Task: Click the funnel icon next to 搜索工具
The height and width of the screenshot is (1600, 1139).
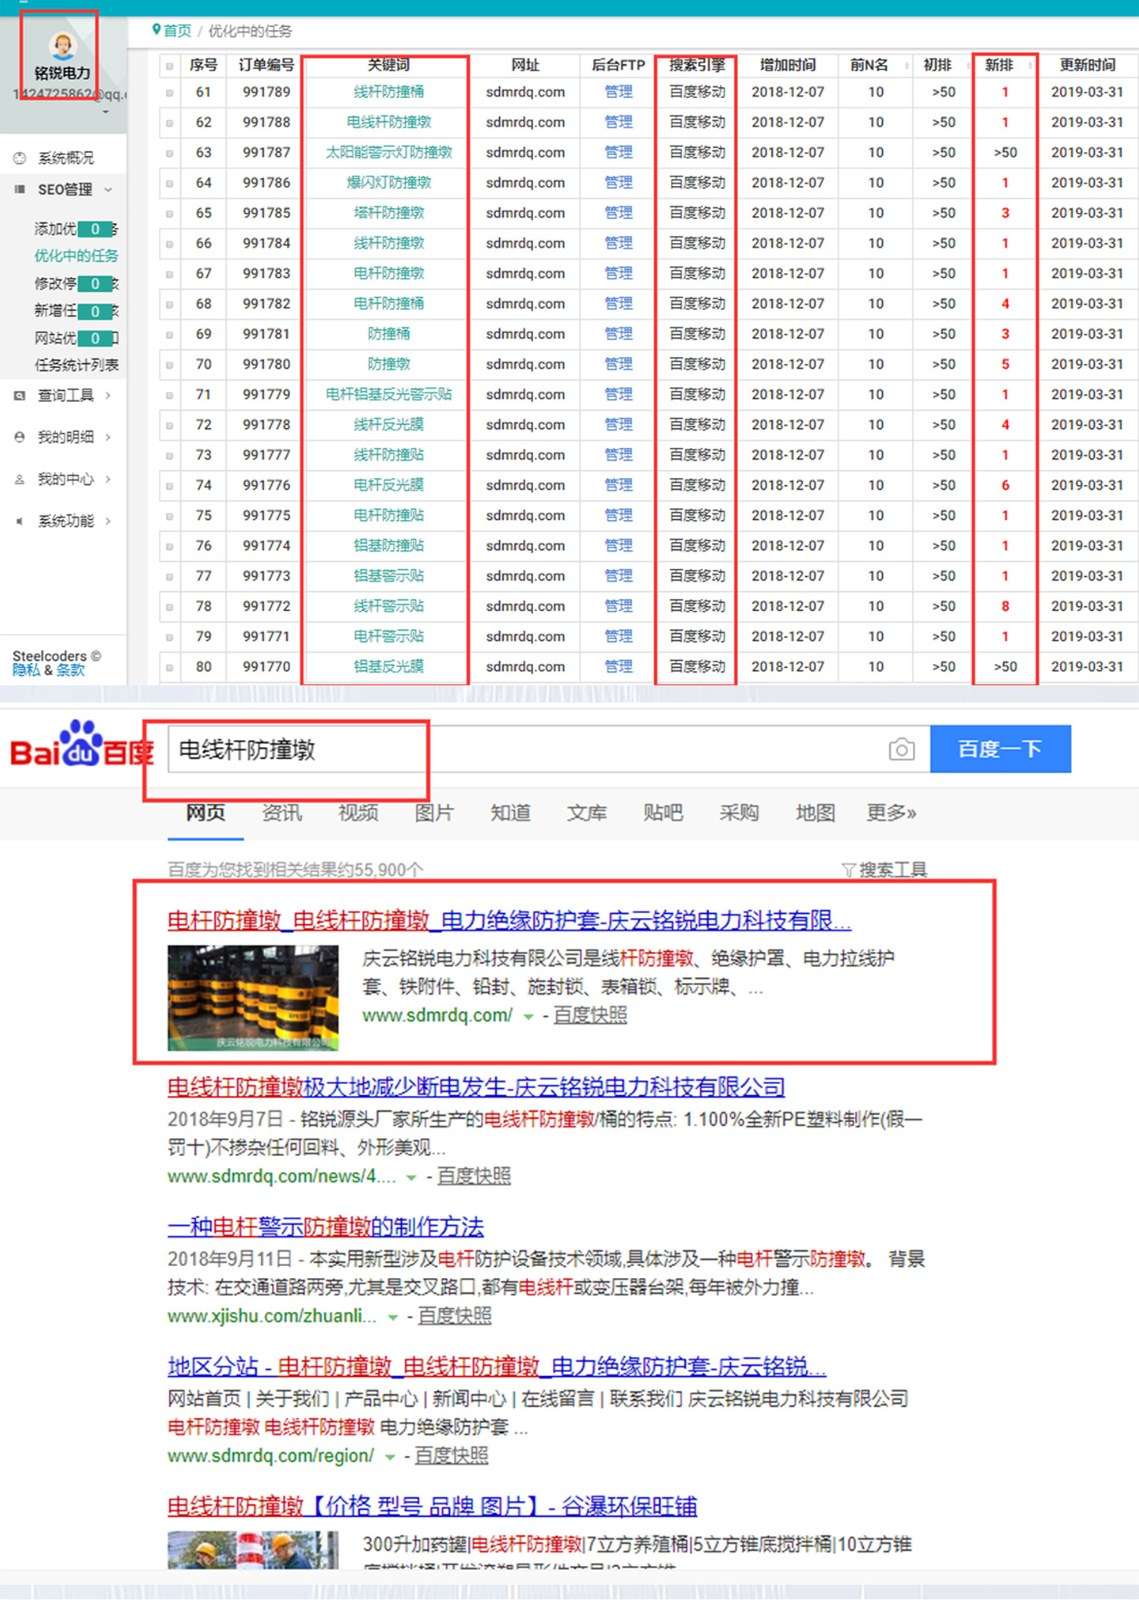Action: point(848,870)
